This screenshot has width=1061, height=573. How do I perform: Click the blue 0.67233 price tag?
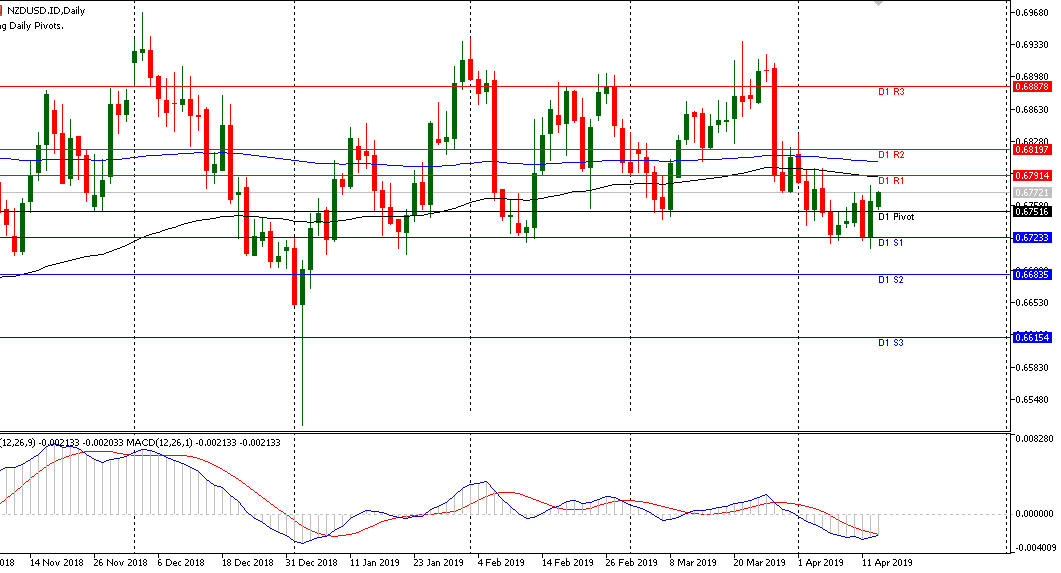point(1032,237)
